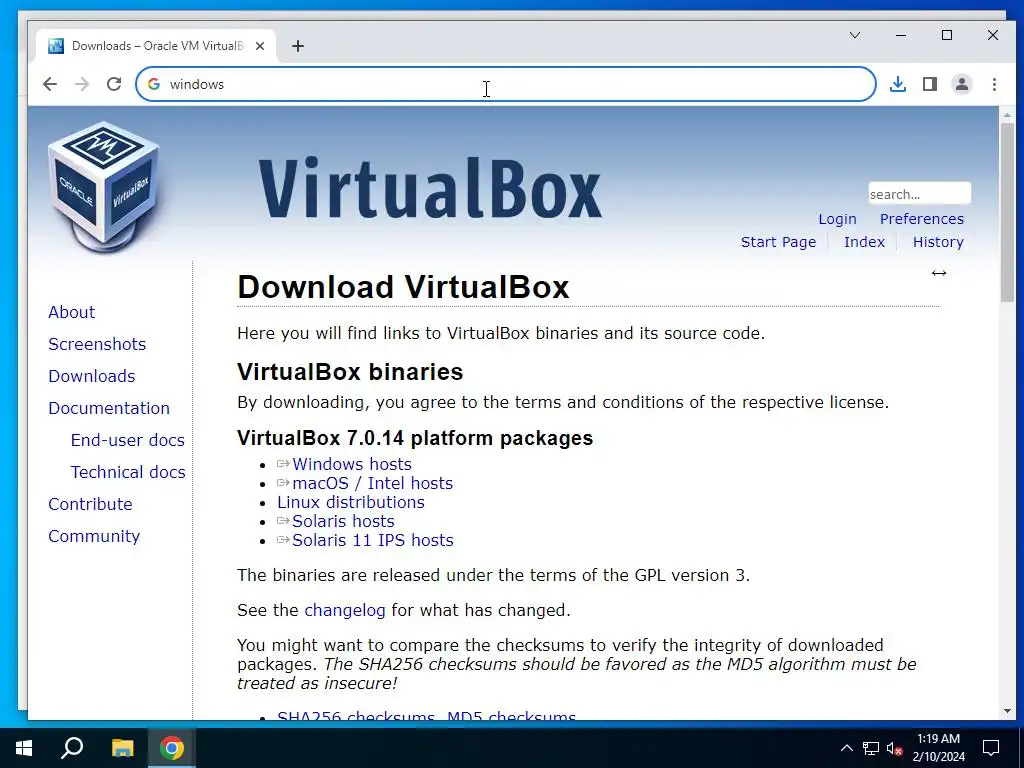Click the VirtualBox cube logo
The image size is (1024, 768).
click(103, 187)
